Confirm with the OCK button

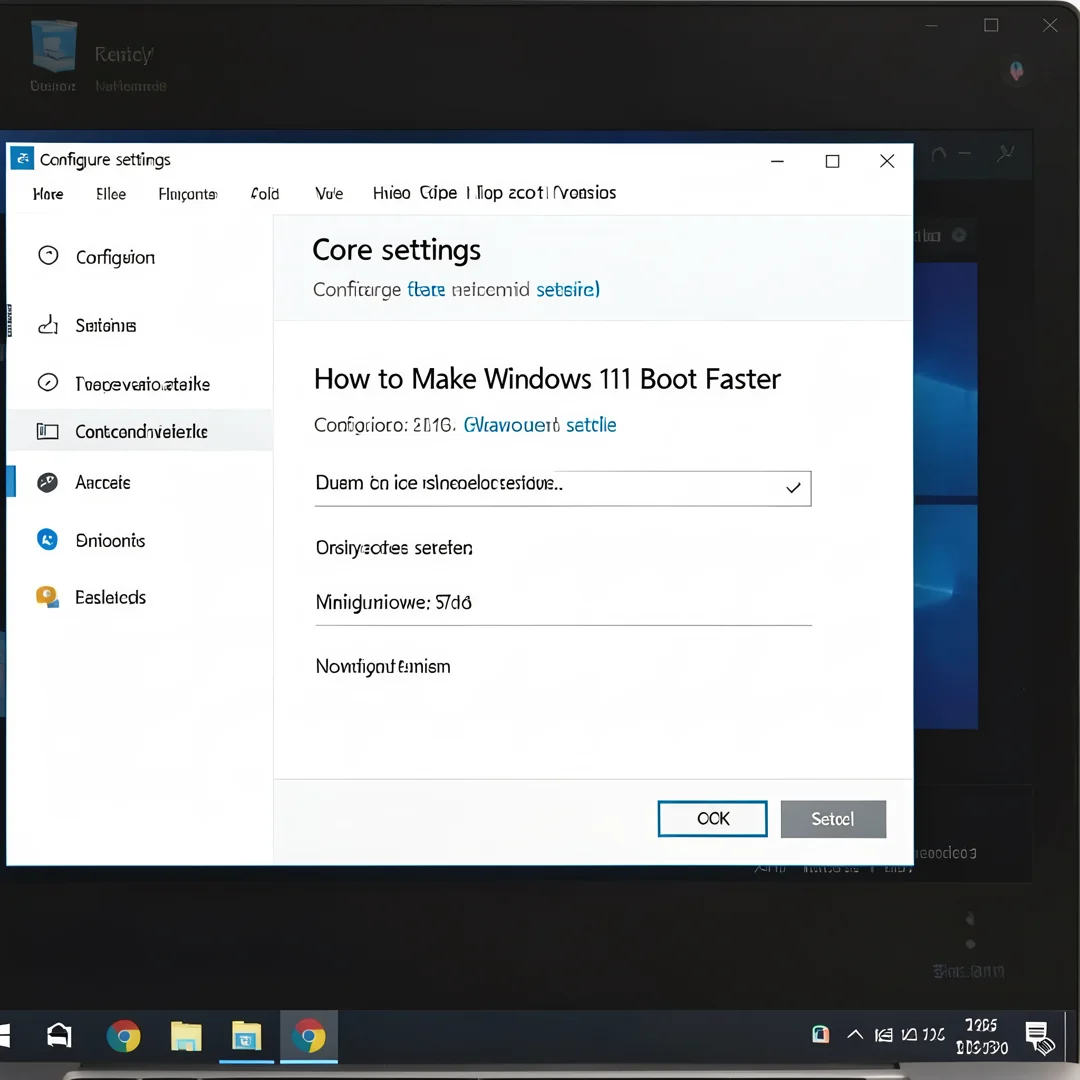[x=712, y=819]
